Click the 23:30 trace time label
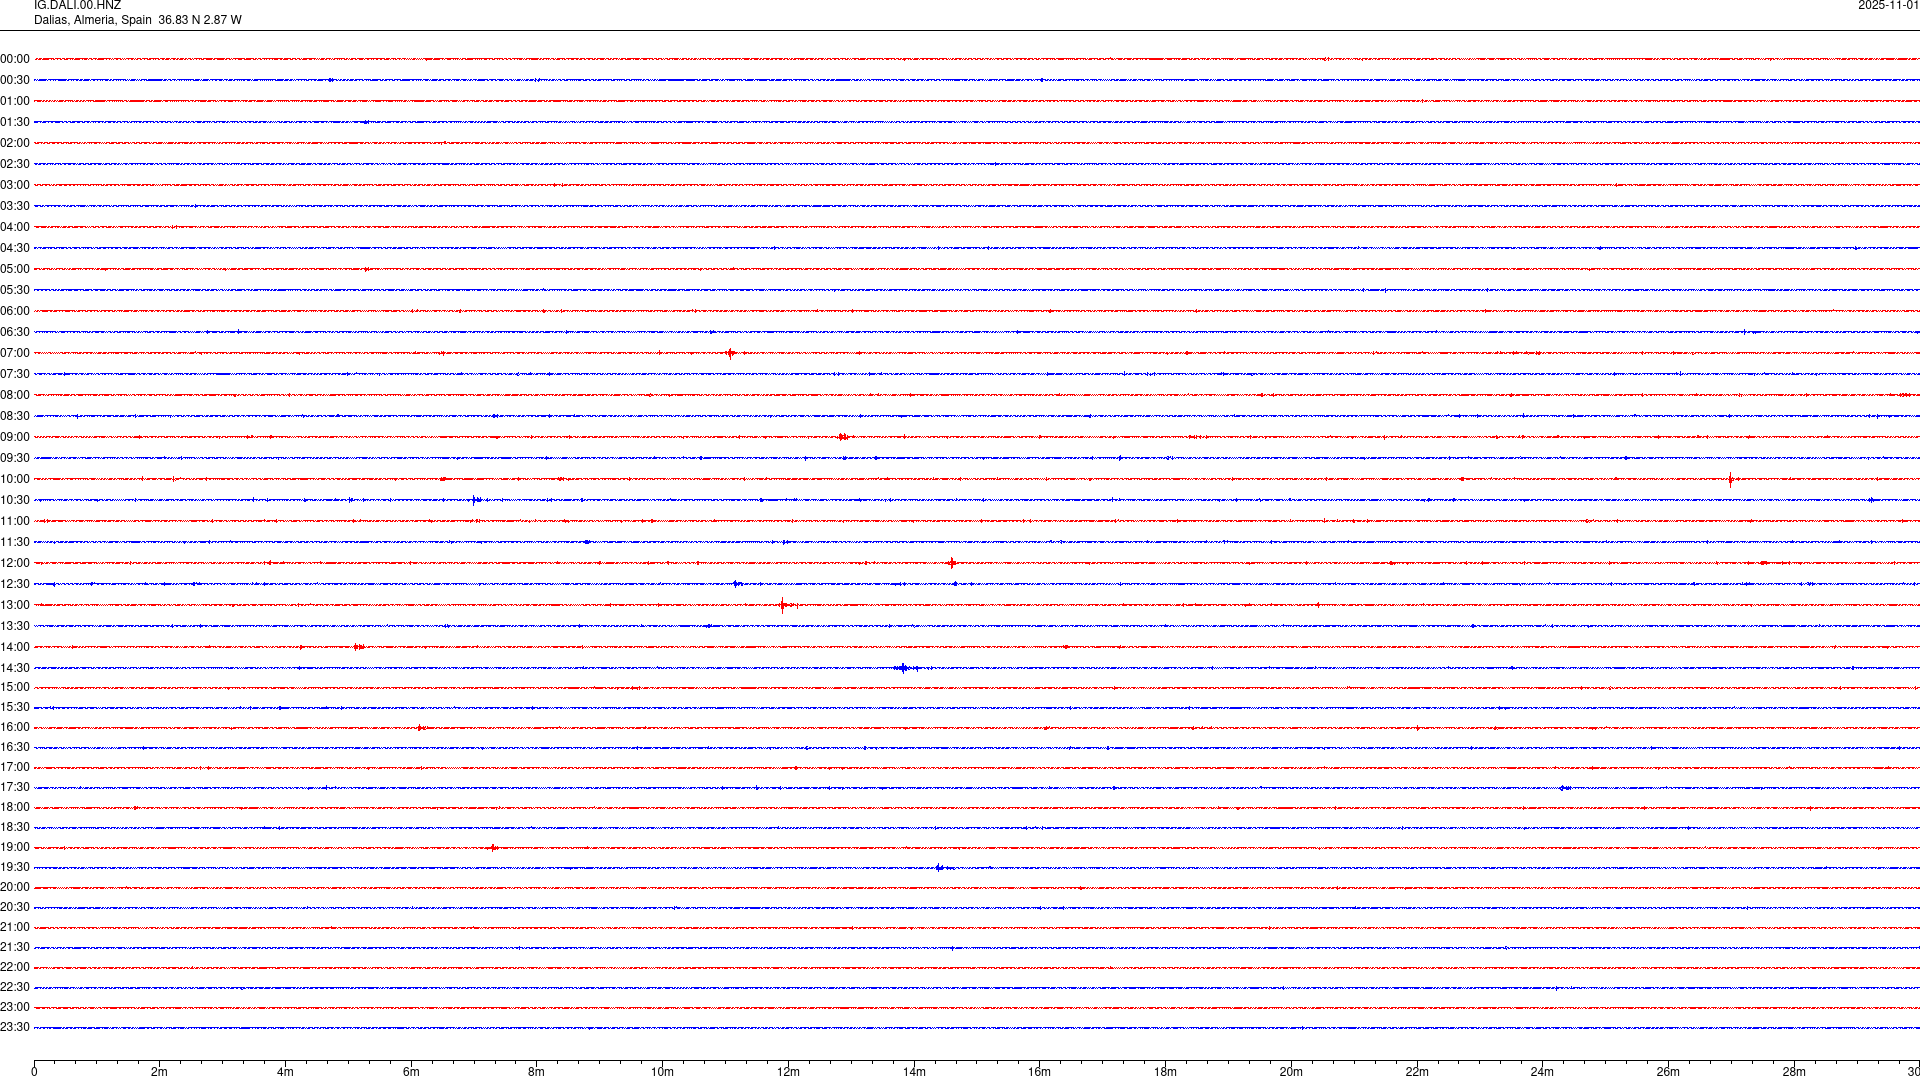This screenshot has height=1080, width=1920. (15, 1027)
